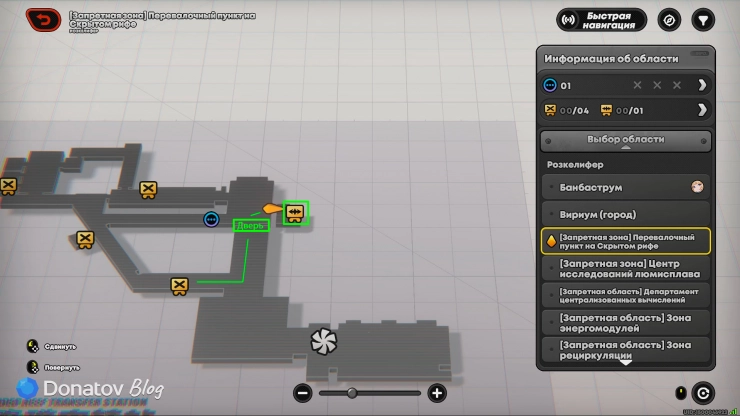Click the red back arrow button

pyautogui.click(x=43, y=20)
